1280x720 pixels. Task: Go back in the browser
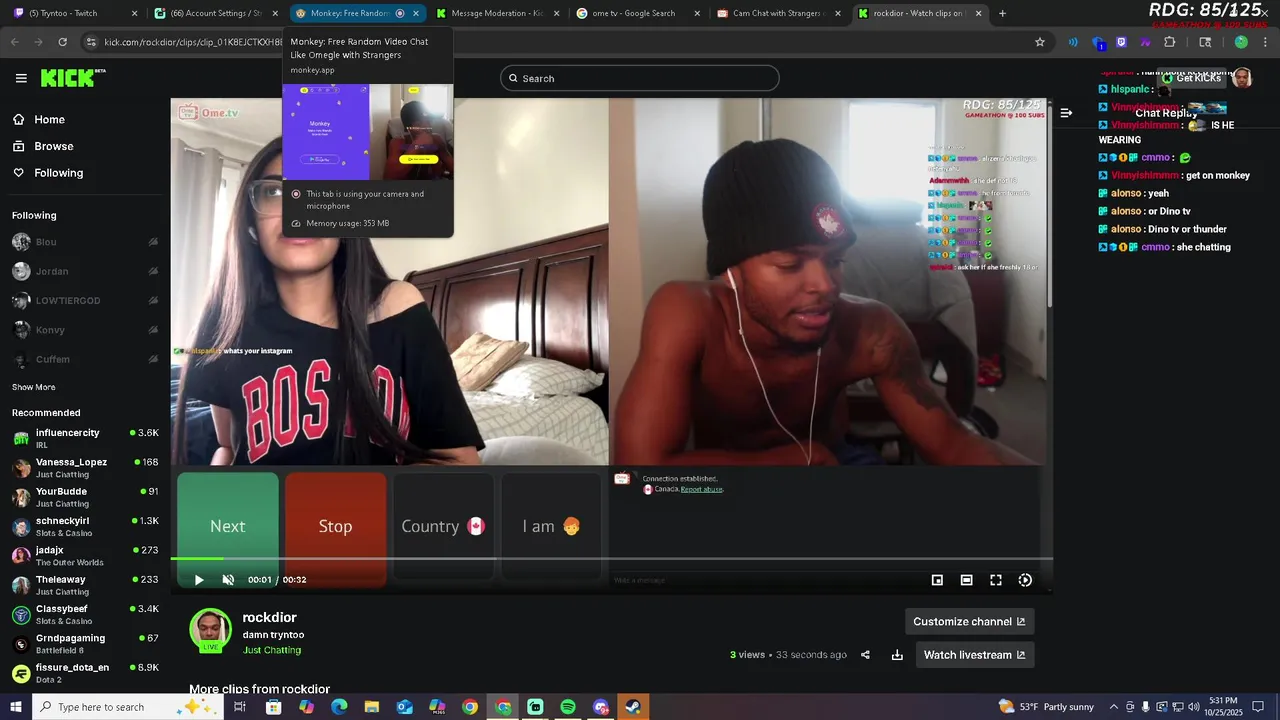point(14,42)
